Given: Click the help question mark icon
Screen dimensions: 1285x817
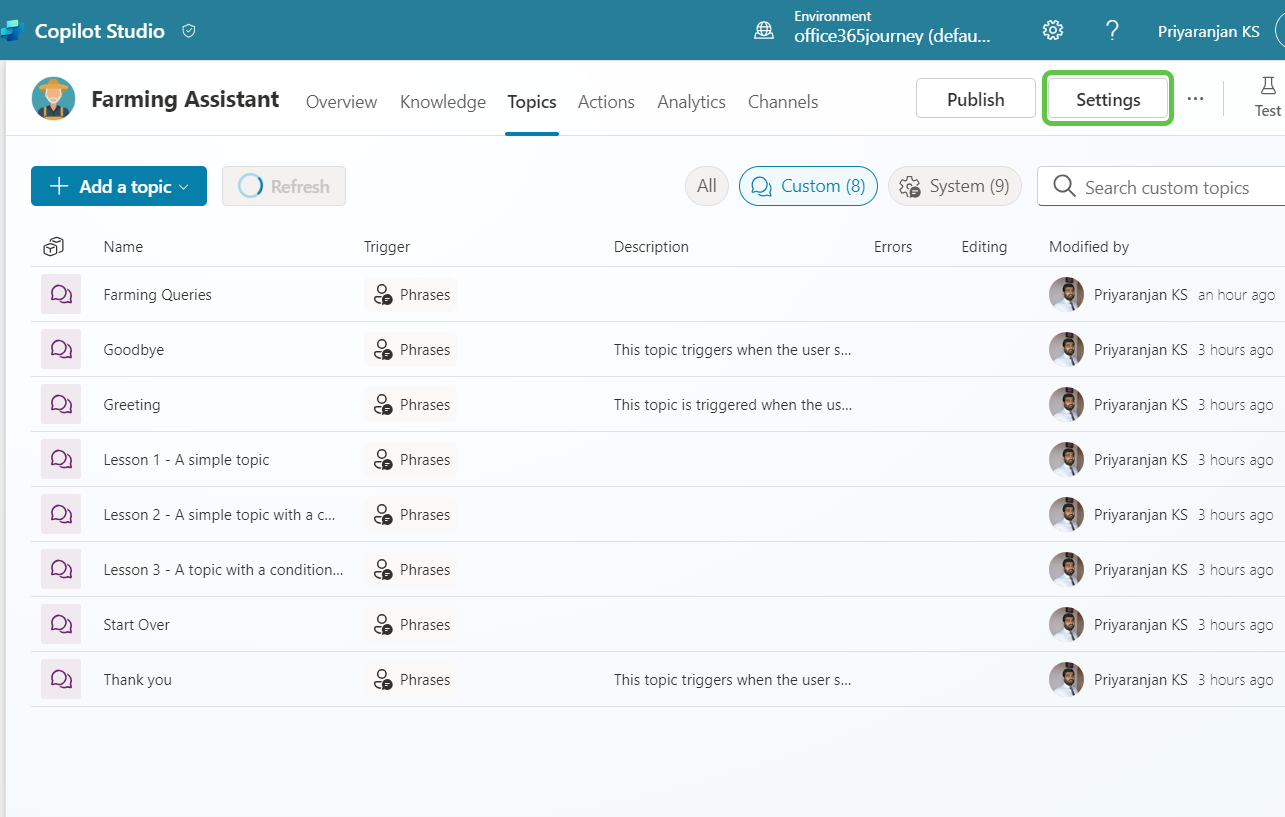Looking at the screenshot, I should pos(1112,30).
